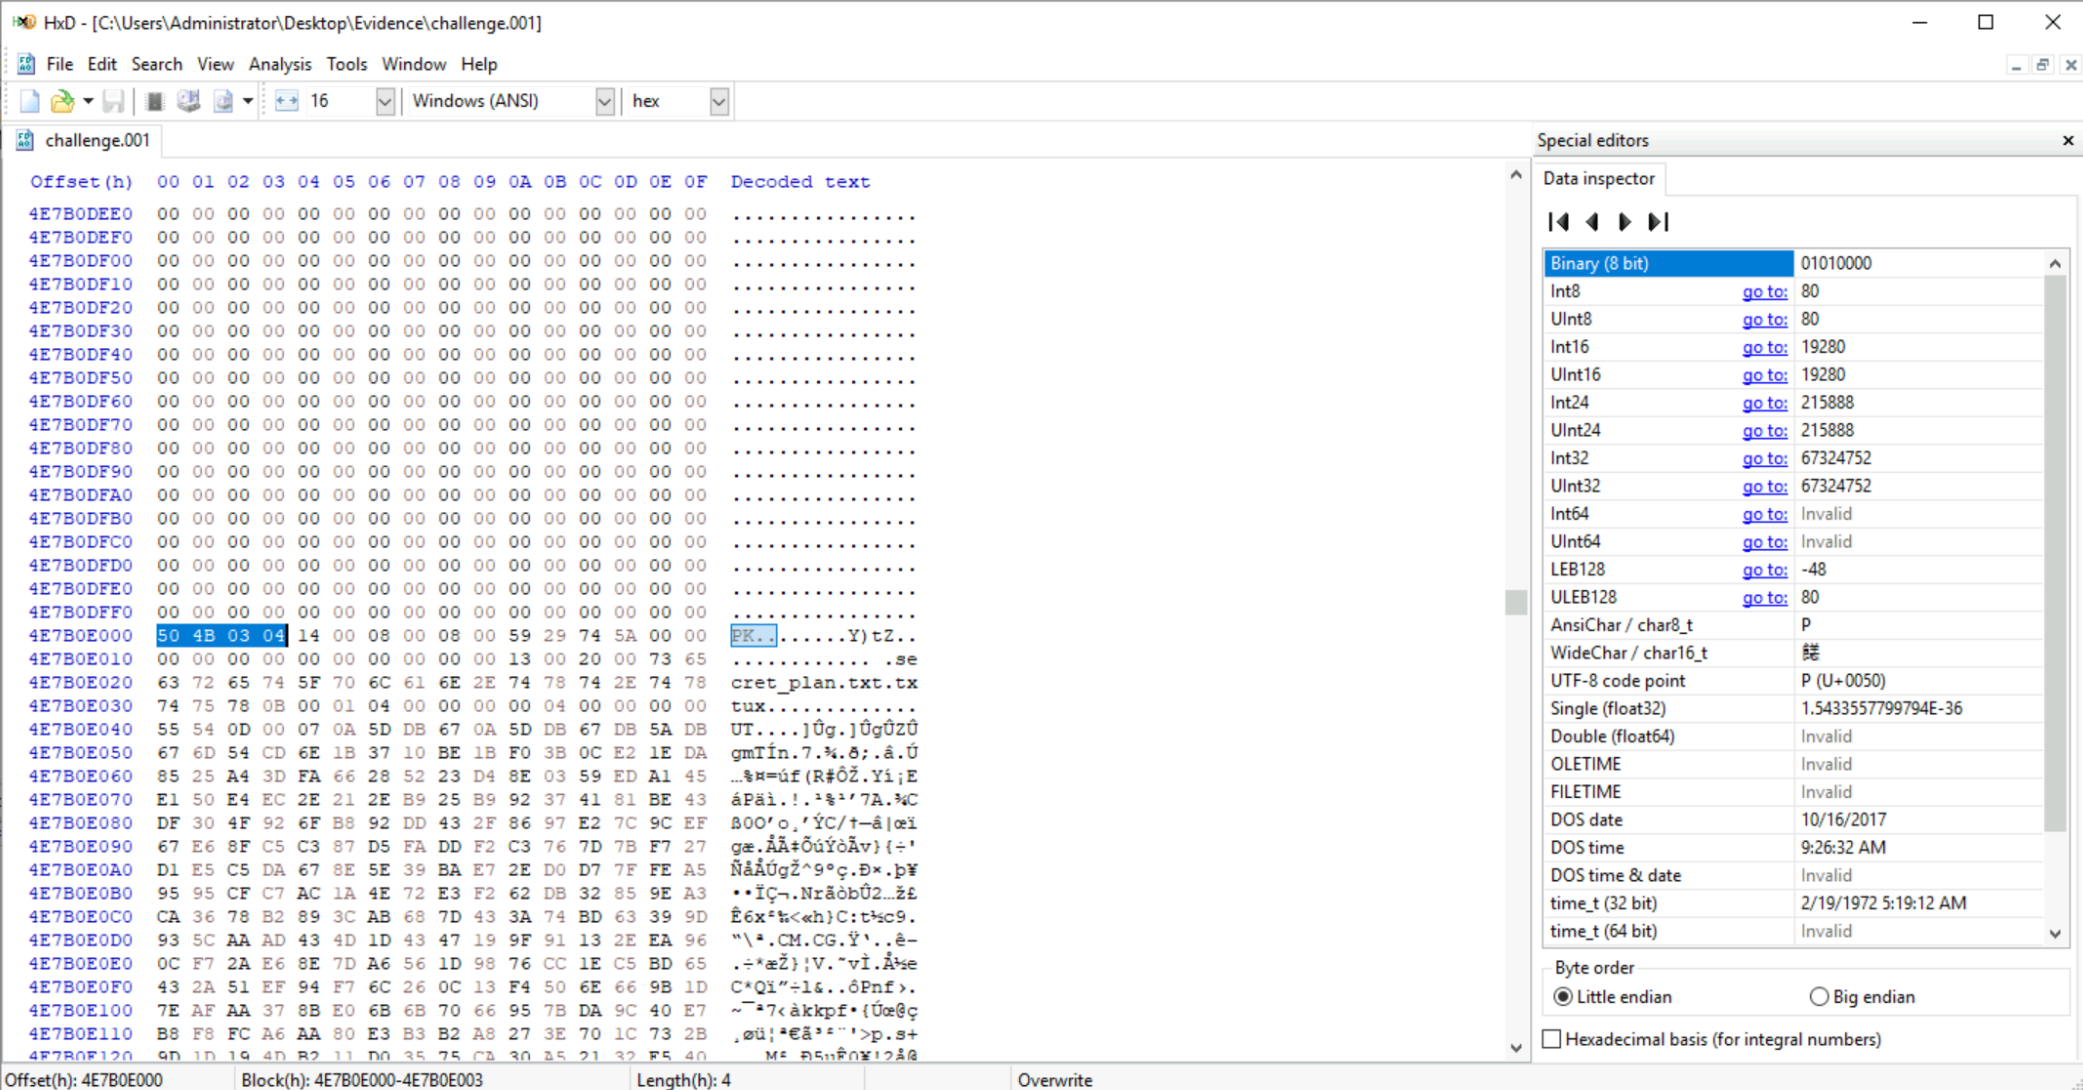Switch to the Data inspector tab
This screenshot has height=1090, width=2083.
click(x=1598, y=179)
